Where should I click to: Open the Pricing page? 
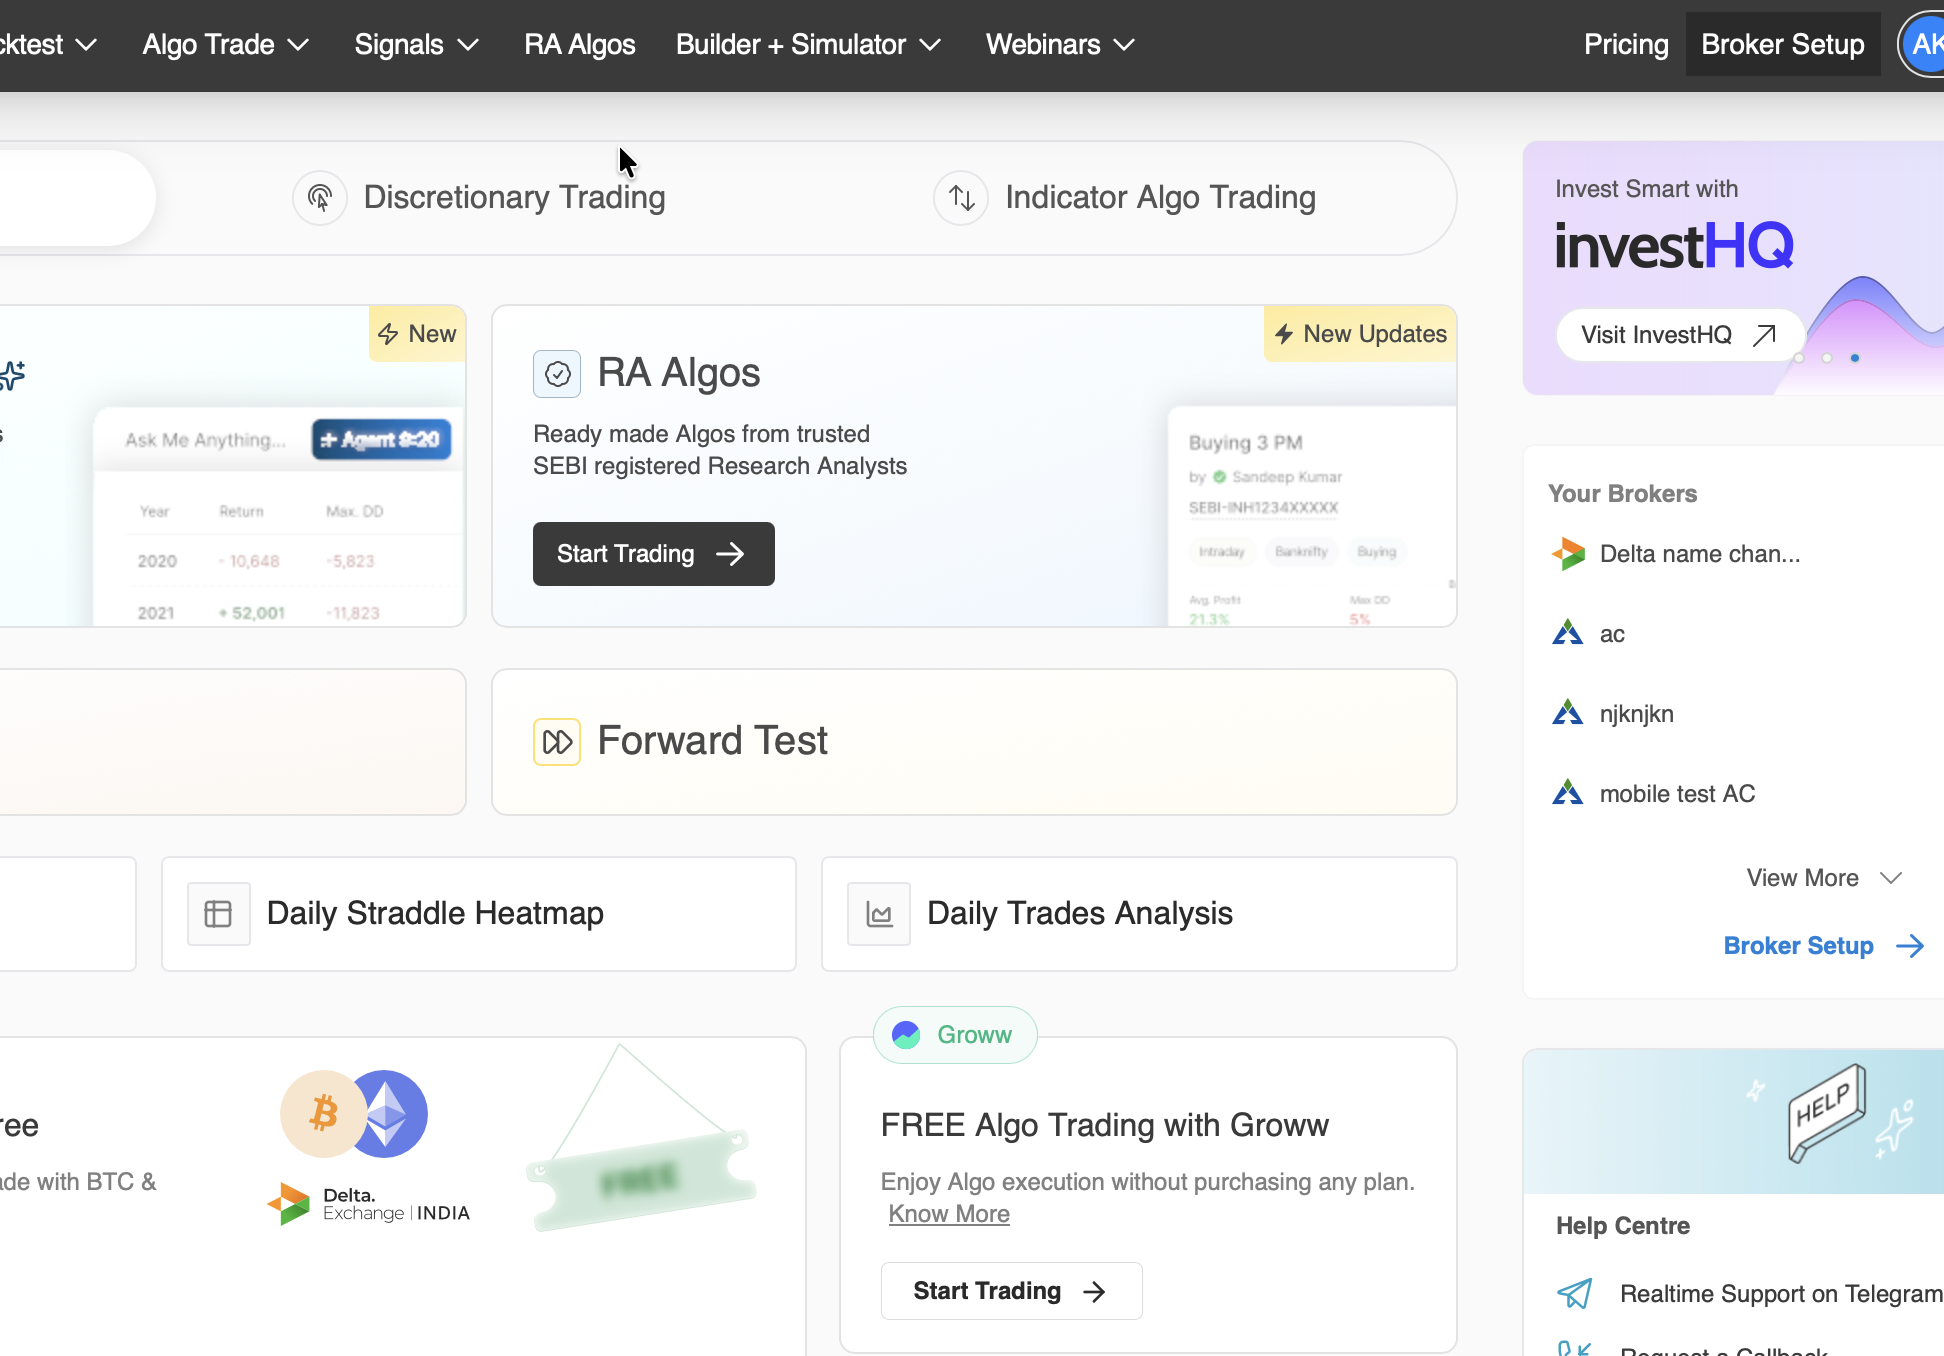(x=1625, y=45)
